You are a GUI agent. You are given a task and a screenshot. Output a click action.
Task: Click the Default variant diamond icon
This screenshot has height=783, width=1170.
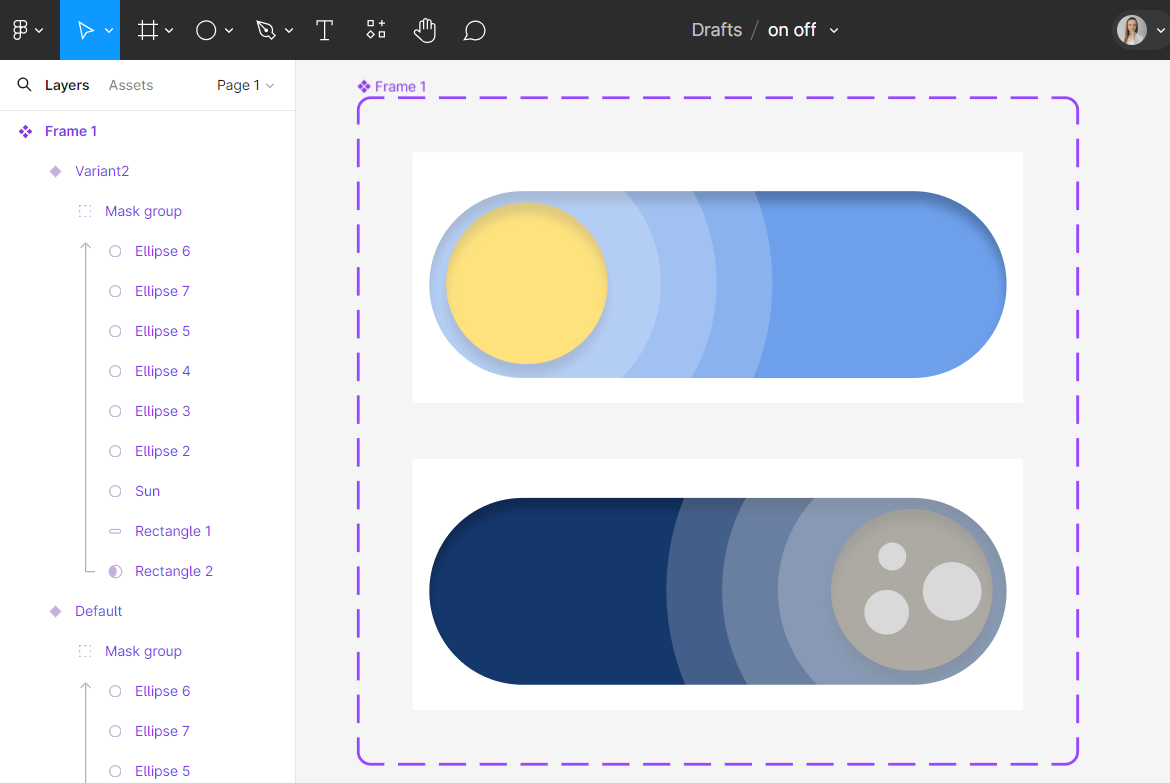55,611
